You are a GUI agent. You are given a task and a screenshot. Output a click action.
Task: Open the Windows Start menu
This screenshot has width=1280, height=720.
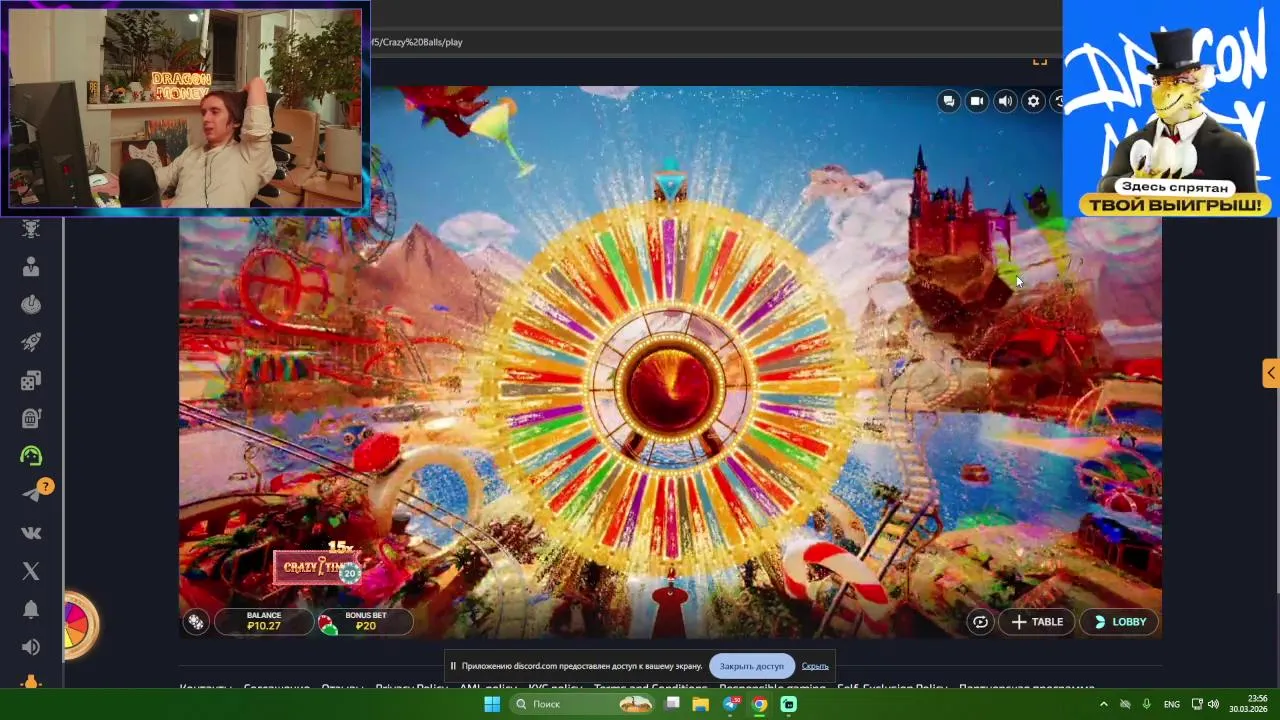coord(492,704)
